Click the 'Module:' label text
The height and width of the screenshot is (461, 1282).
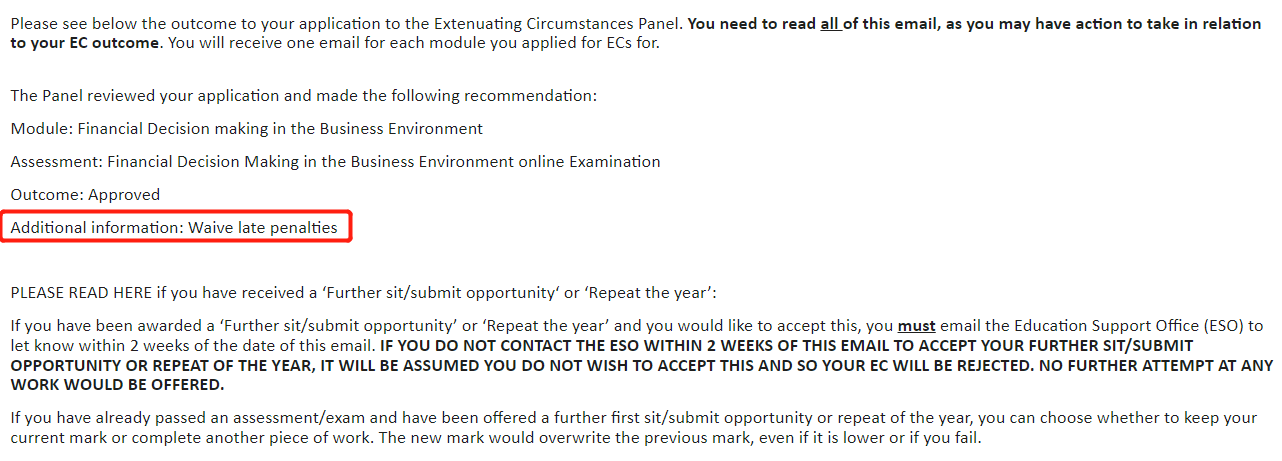click(x=41, y=129)
